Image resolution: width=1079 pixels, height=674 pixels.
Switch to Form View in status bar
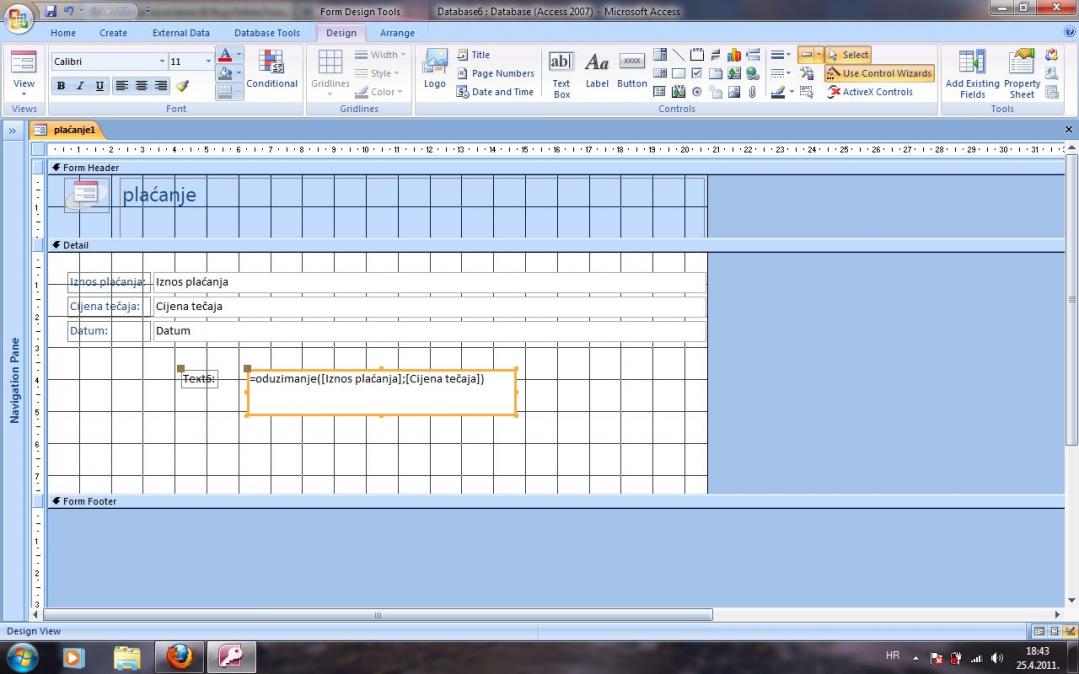[x=1038, y=631]
